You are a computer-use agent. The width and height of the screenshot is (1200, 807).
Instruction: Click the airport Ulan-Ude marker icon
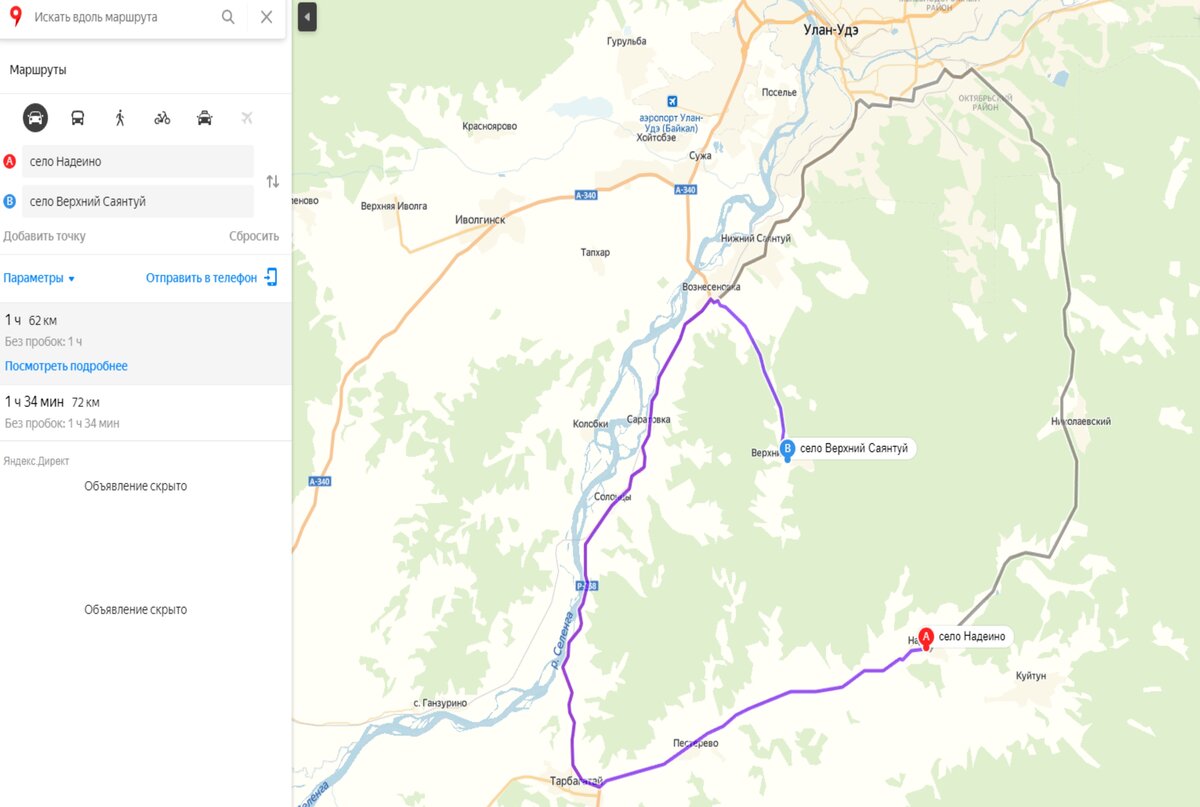672,102
